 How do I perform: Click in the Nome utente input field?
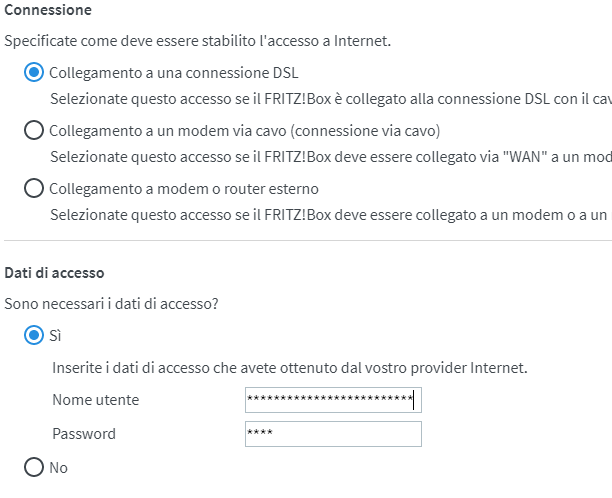point(333,400)
